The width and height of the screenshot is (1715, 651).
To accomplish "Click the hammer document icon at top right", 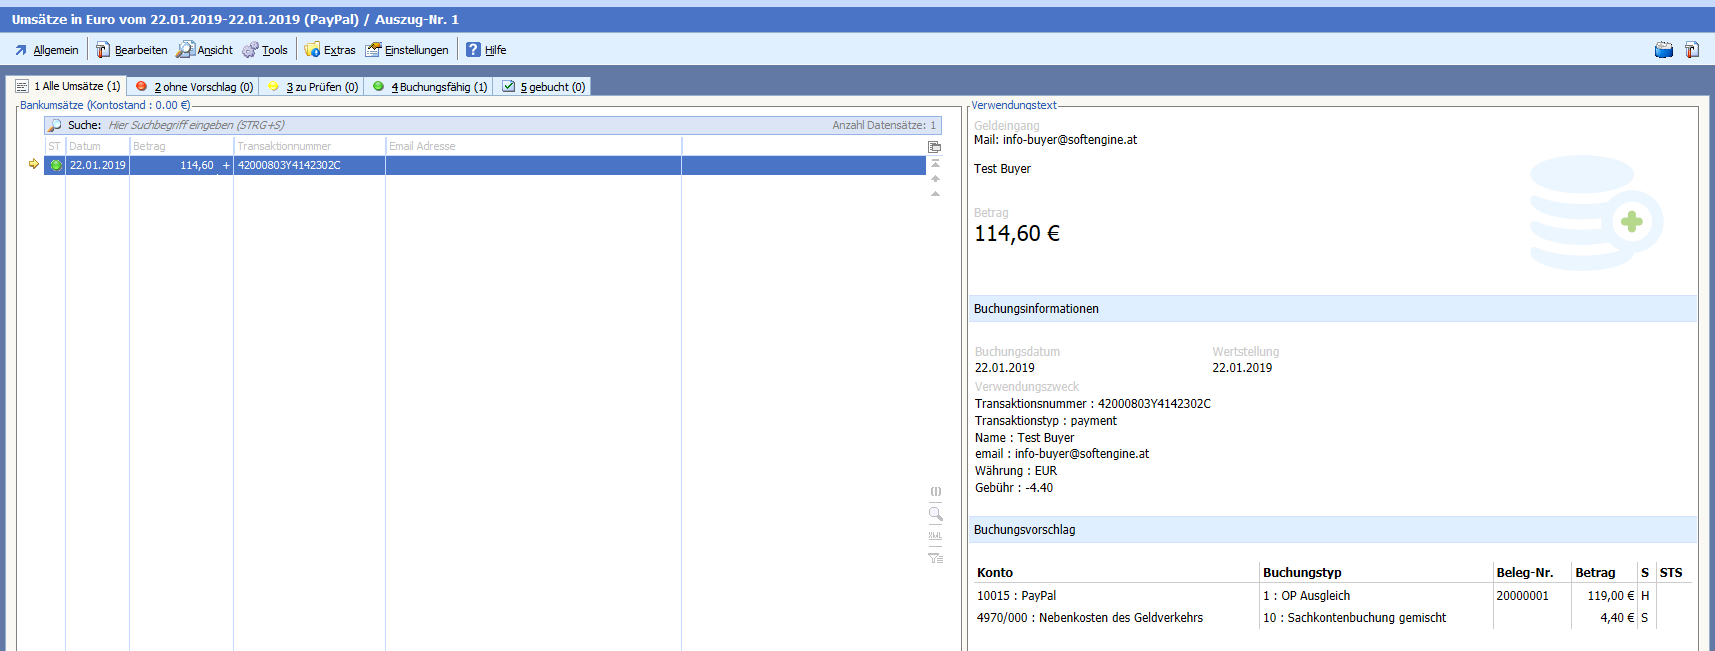I will click(x=1692, y=50).
